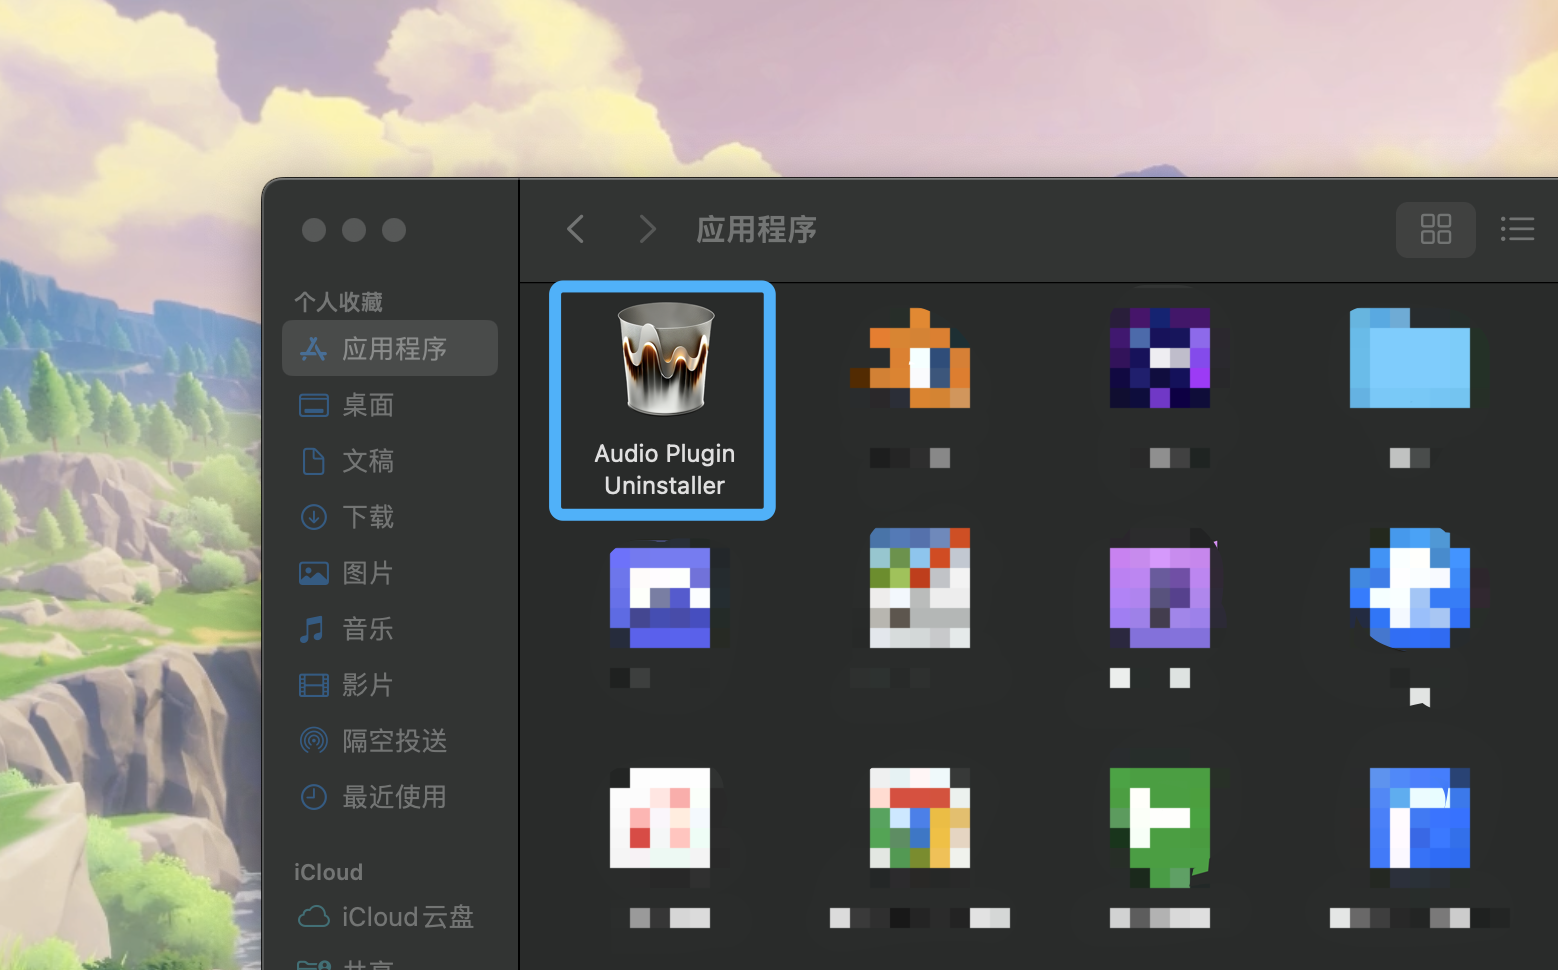Viewport: 1558px width, 970px height.
Task: Select the blue gear-shaped app icon
Action: point(1410,588)
